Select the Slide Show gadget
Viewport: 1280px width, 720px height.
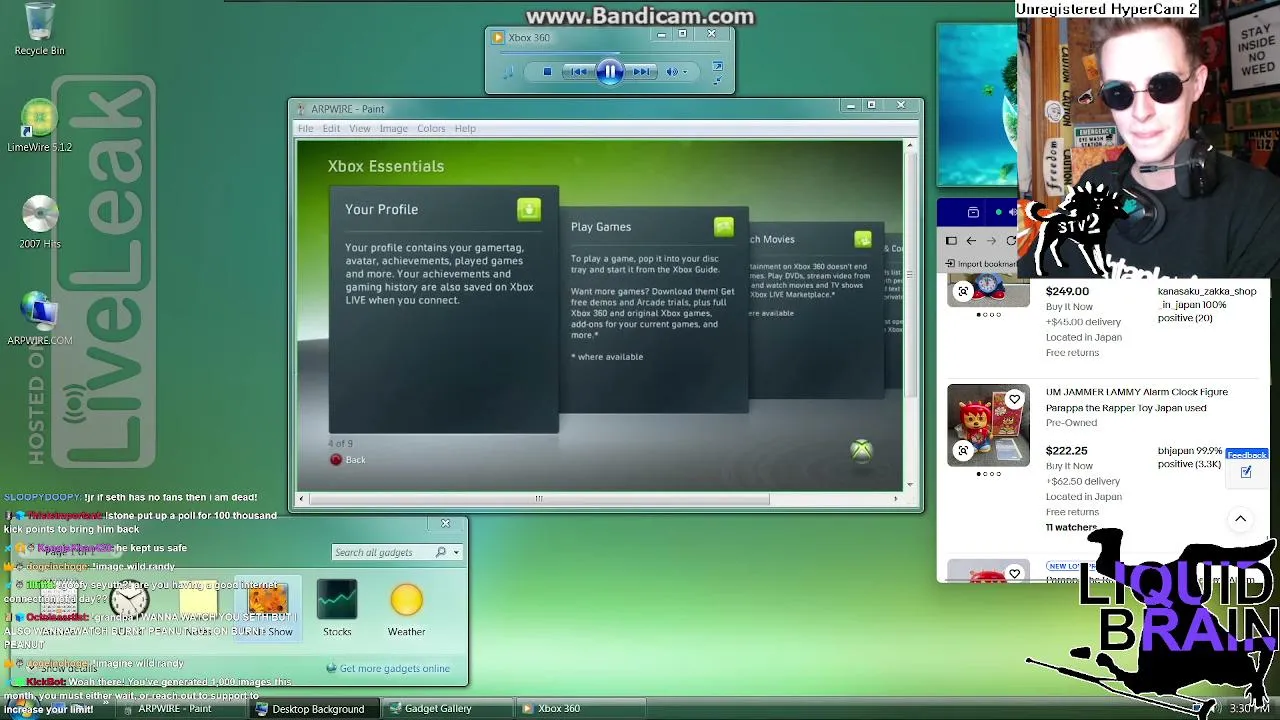click(x=267, y=608)
